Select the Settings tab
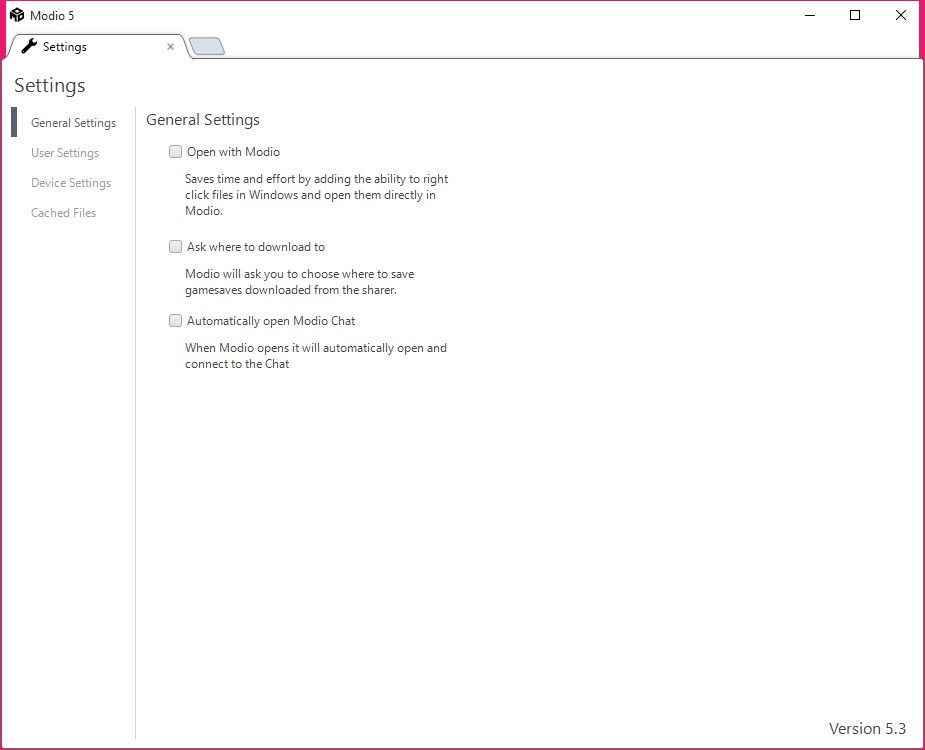Image resolution: width=925 pixels, height=750 pixels. pyautogui.click(x=97, y=47)
